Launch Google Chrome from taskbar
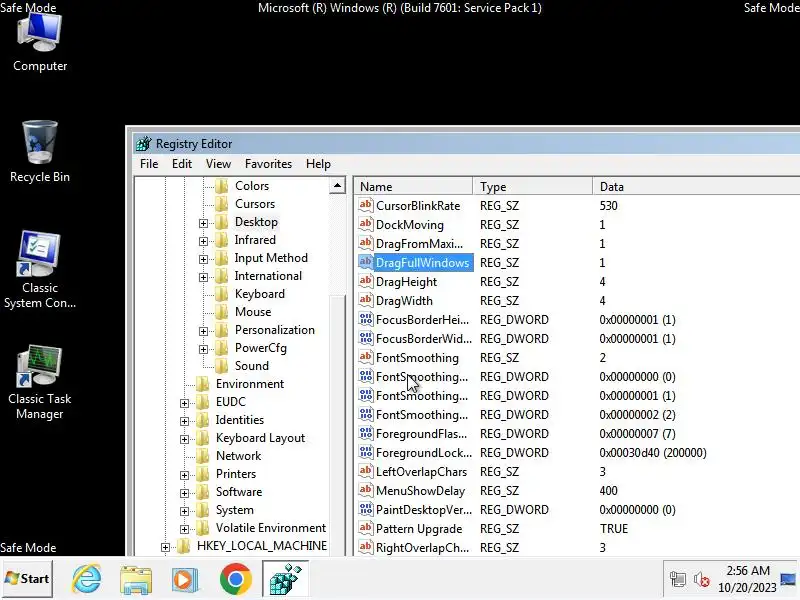This screenshot has width=800, height=600. (235, 579)
